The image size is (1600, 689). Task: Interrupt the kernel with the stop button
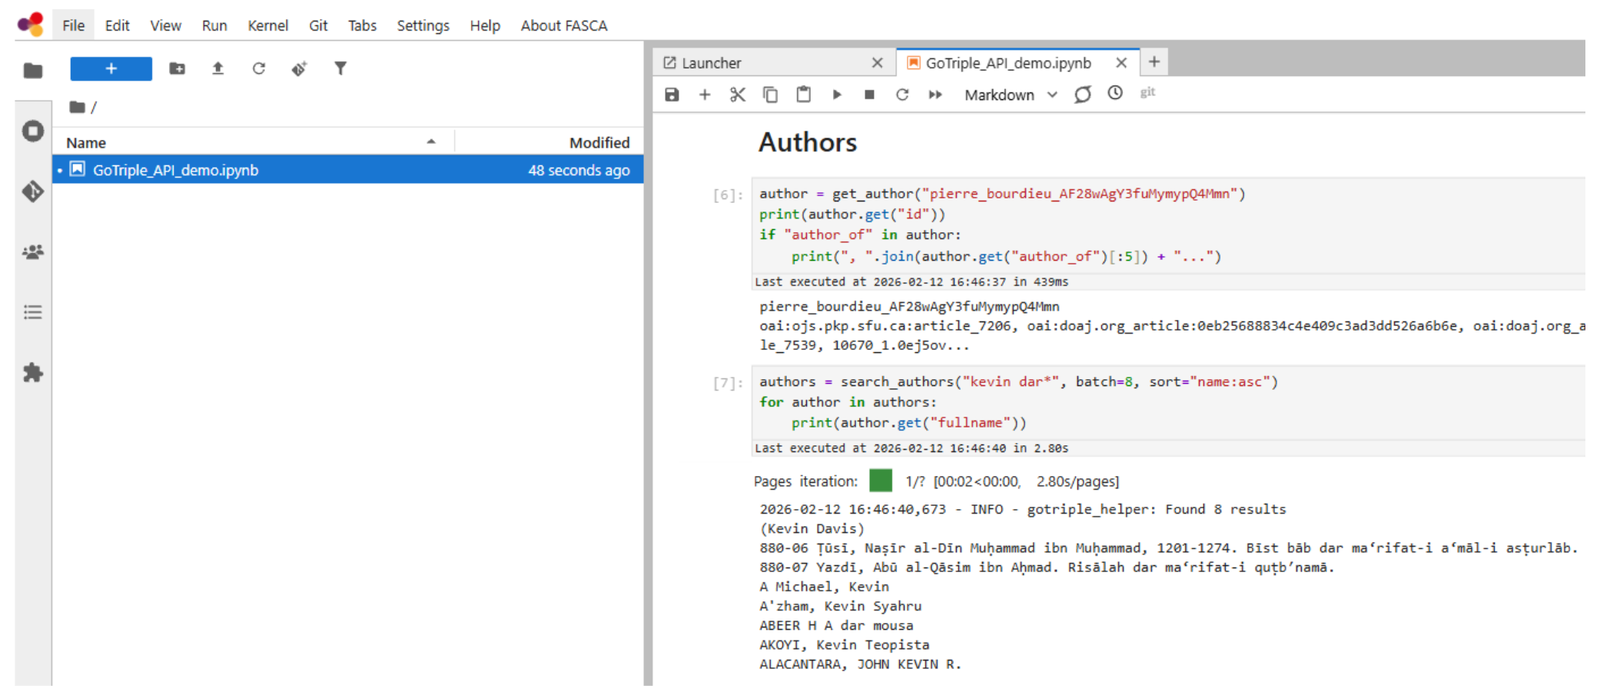(869, 94)
